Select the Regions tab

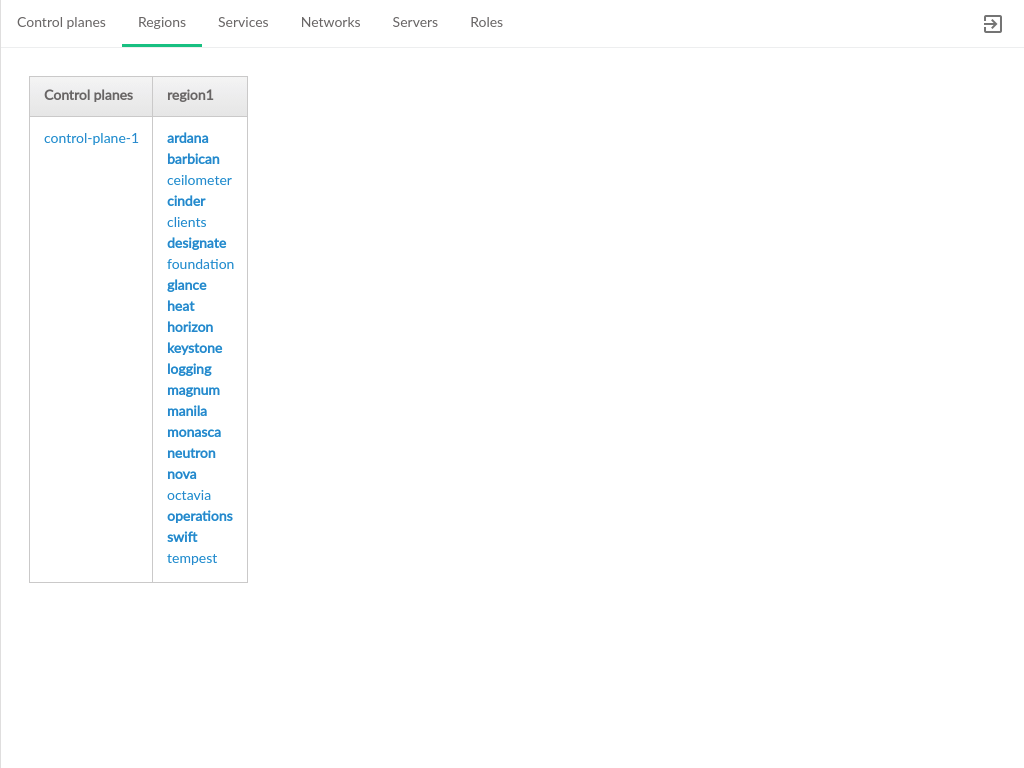point(162,22)
